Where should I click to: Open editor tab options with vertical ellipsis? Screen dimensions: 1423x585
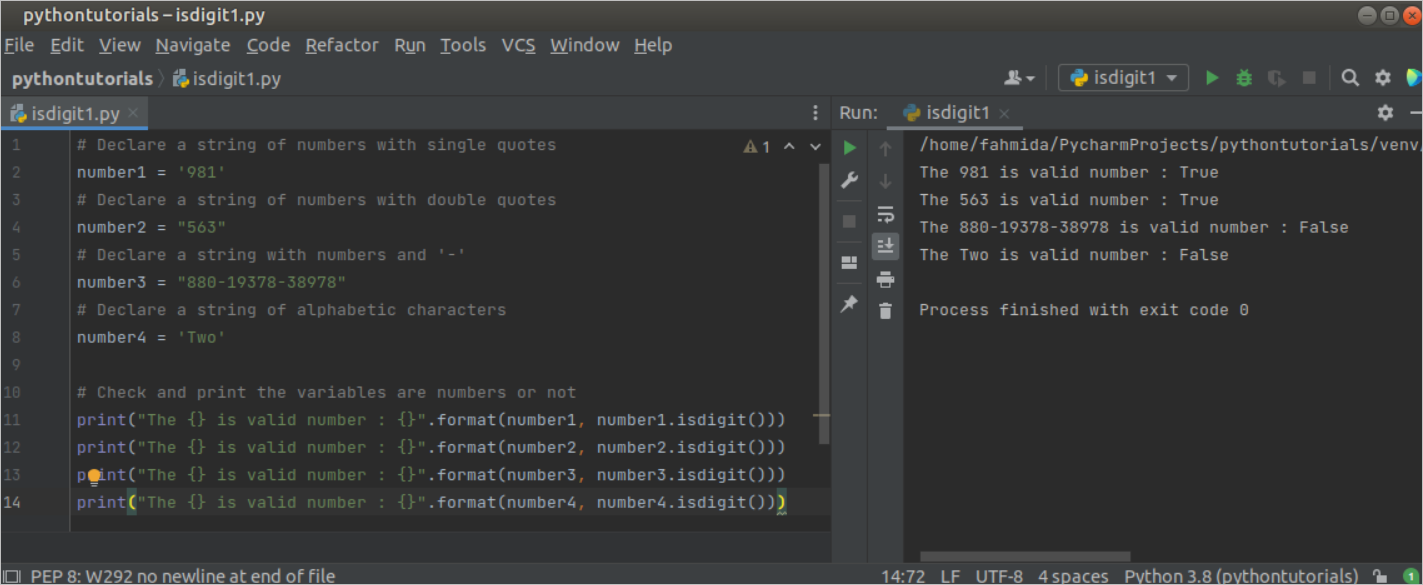pyautogui.click(x=815, y=112)
